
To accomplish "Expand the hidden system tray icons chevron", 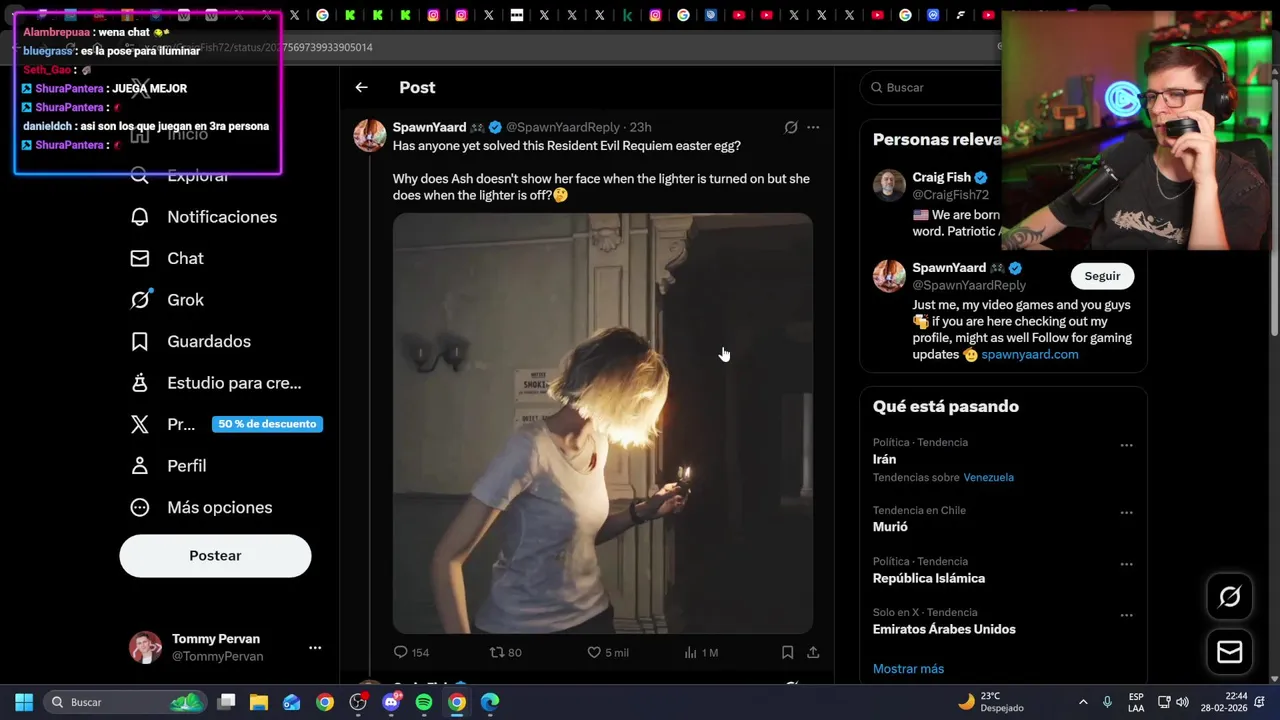I will click(x=1083, y=702).
